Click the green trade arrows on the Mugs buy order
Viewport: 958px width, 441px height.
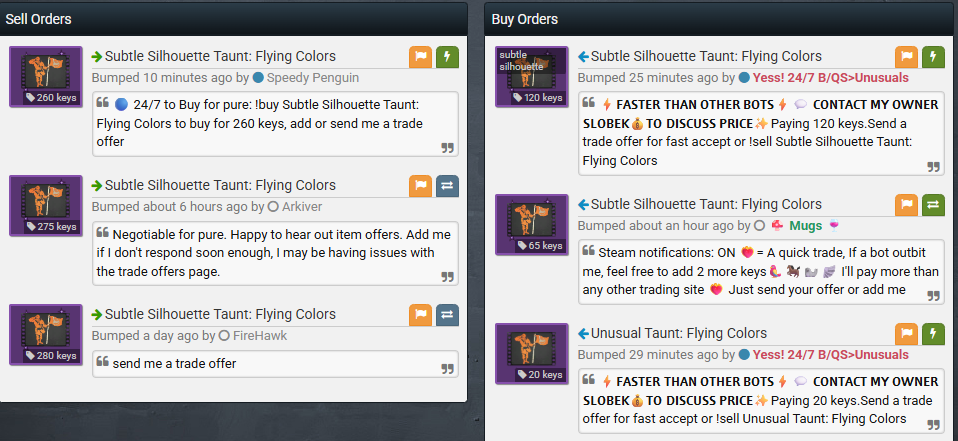(x=933, y=205)
